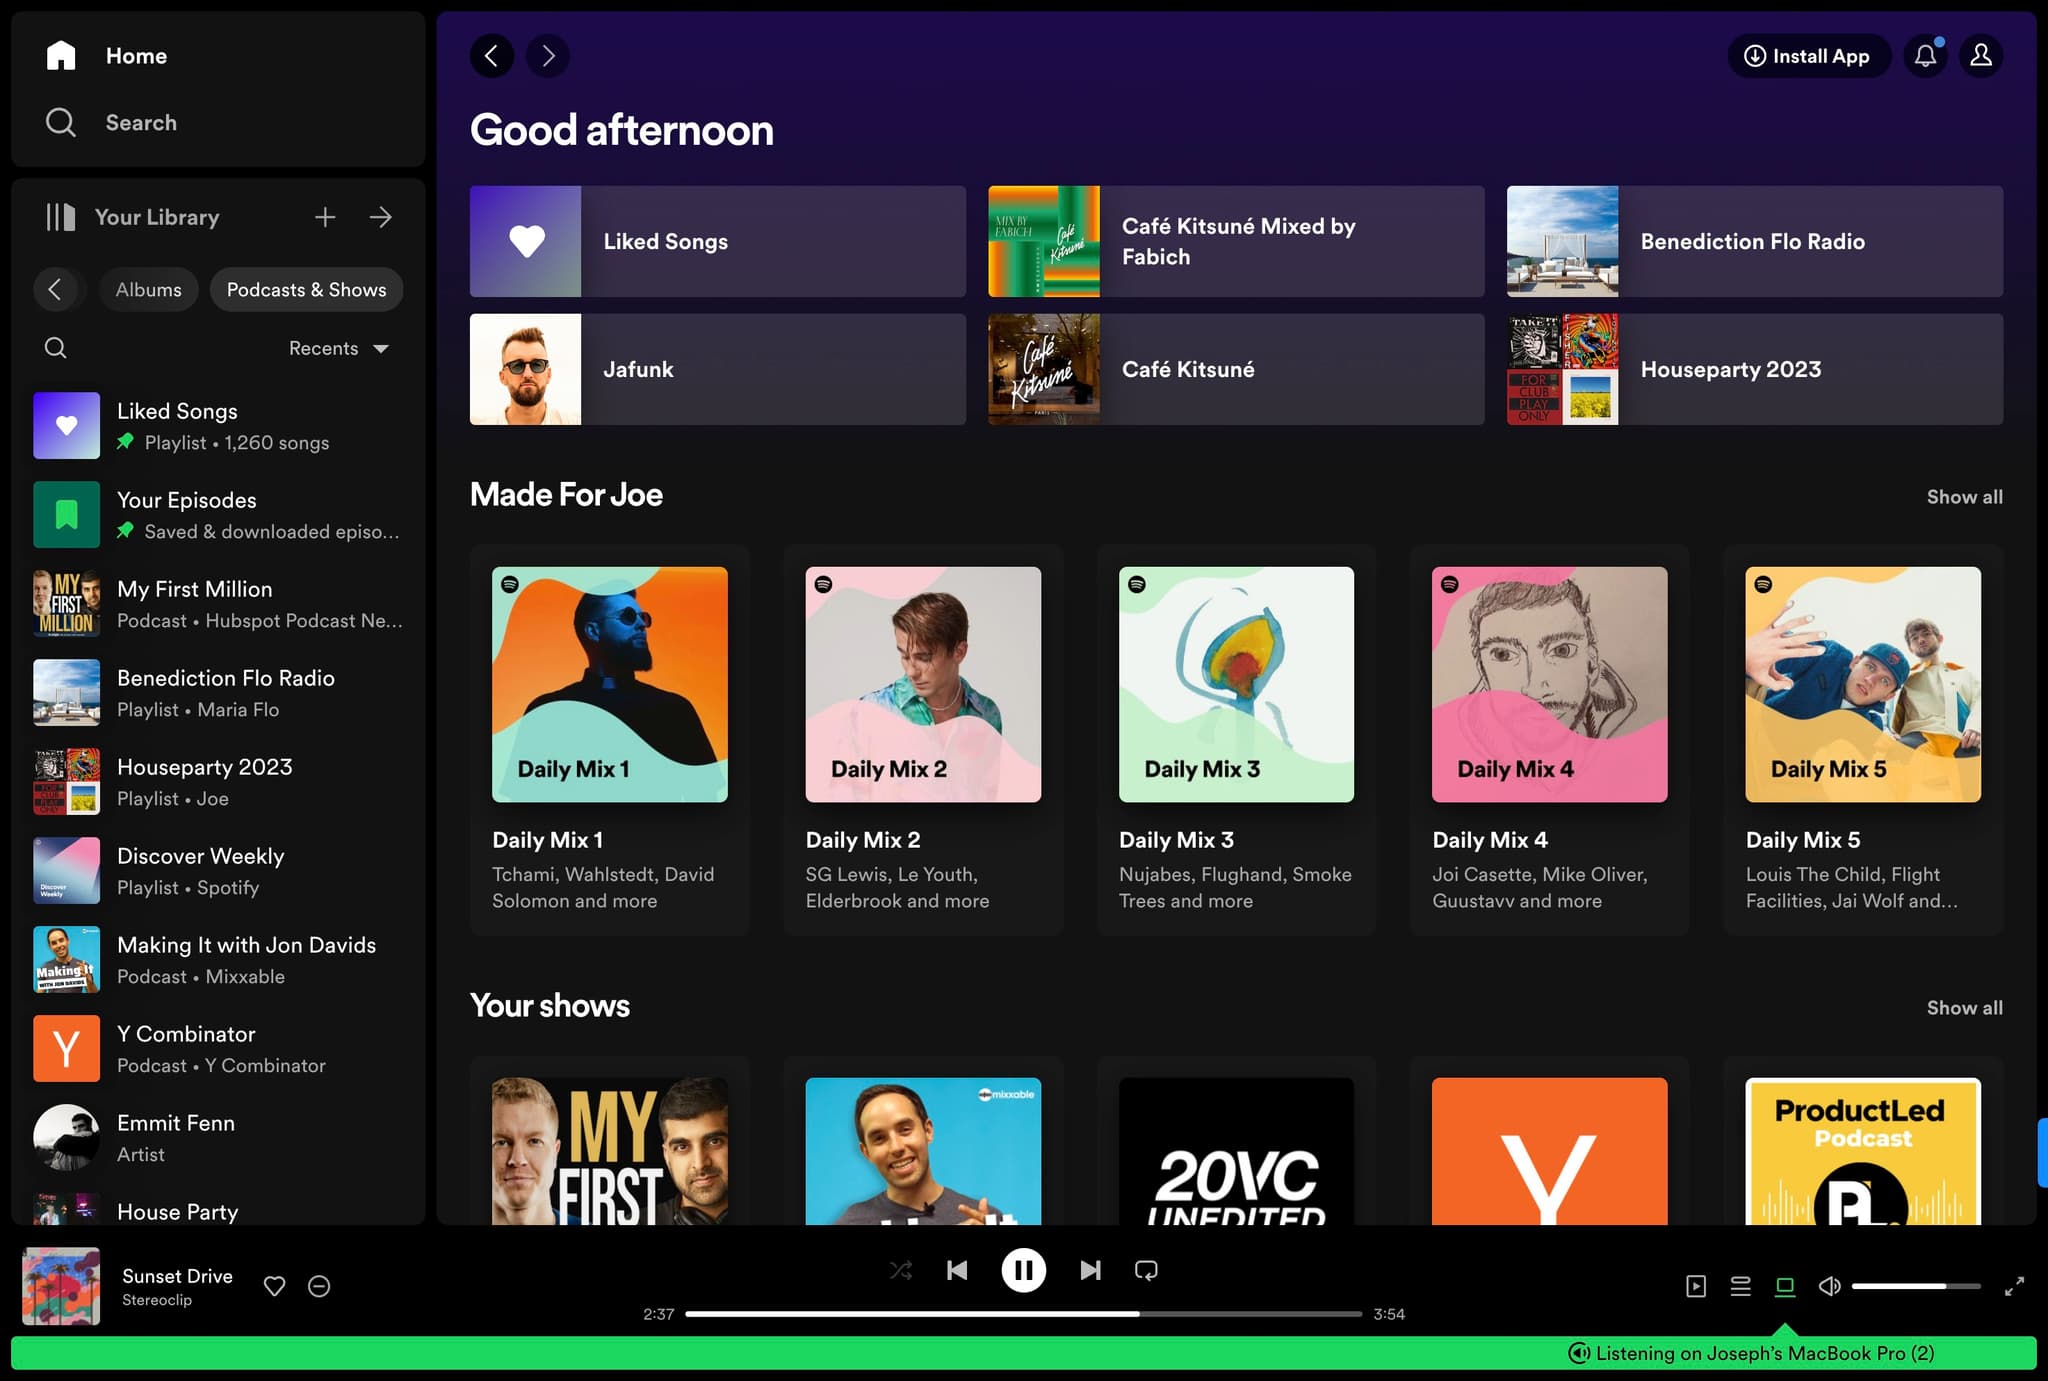Switch to the Podcasts & Shows filter
2048x1381 pixels.
[306, 289]
